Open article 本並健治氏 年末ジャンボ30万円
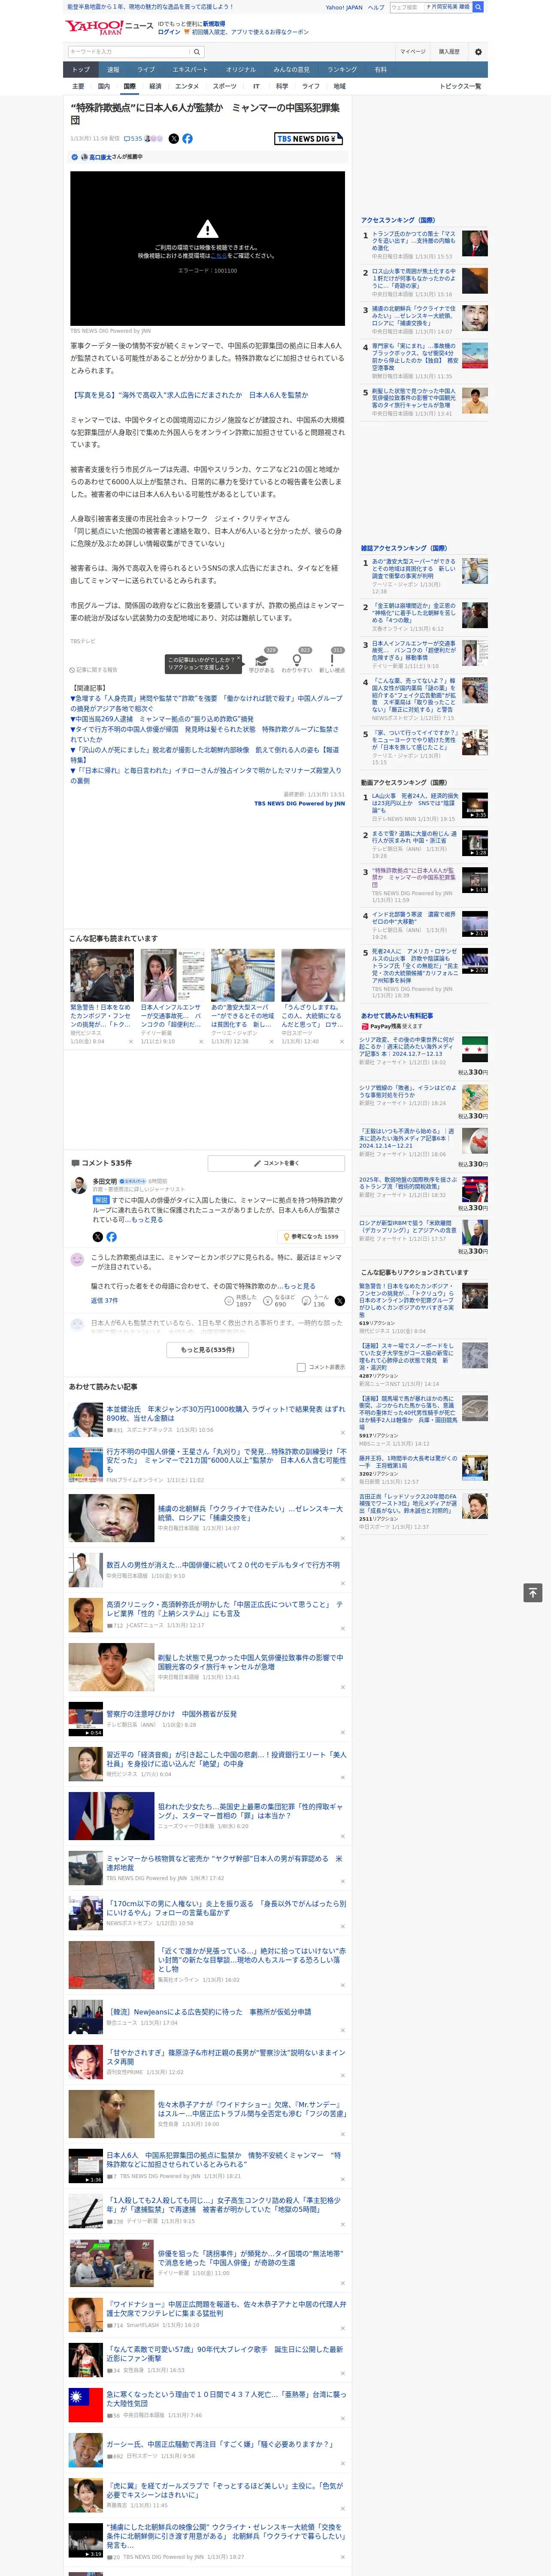 point(227,1413)
